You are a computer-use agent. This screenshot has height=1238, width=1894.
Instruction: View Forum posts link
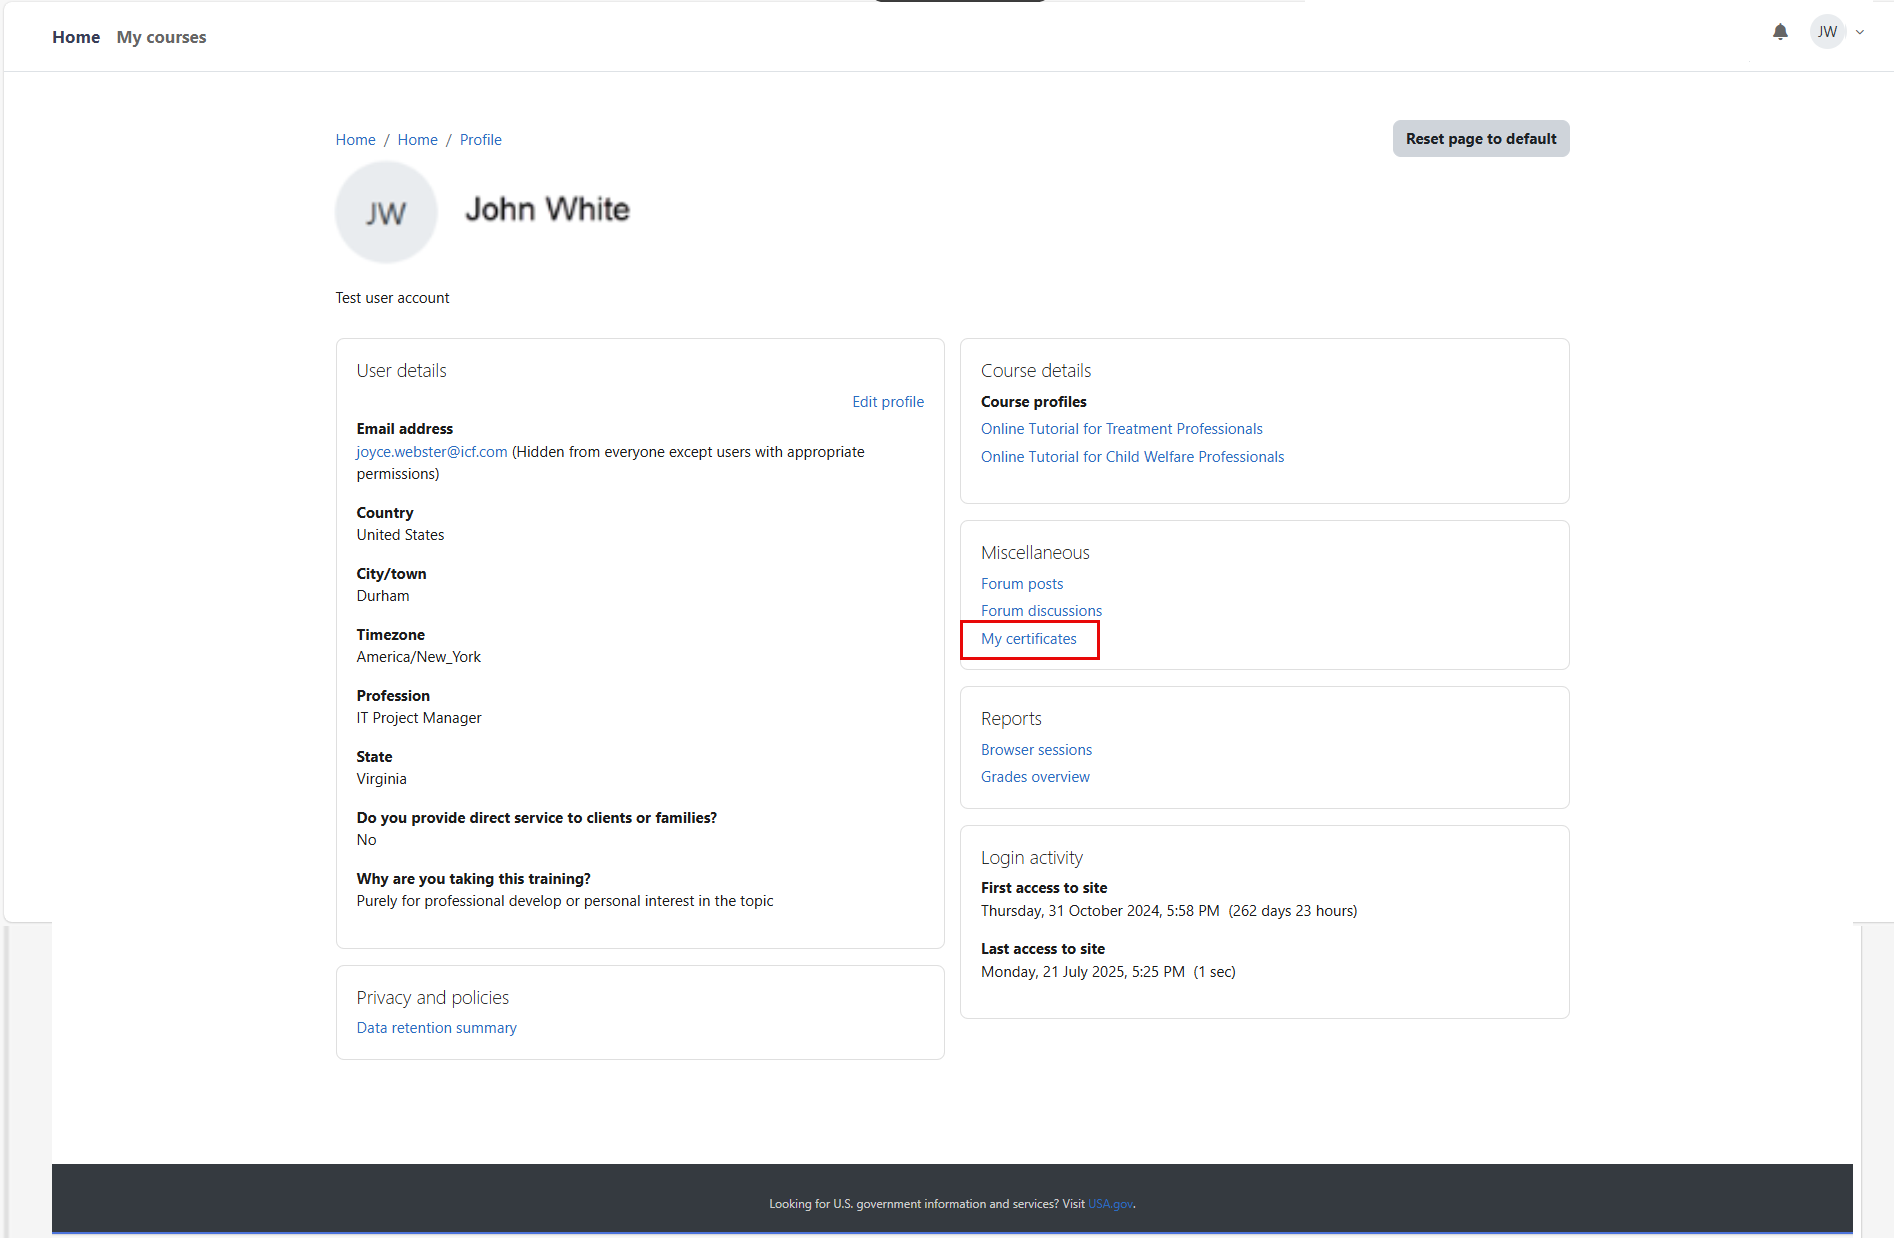click(x=1021, y=584)
